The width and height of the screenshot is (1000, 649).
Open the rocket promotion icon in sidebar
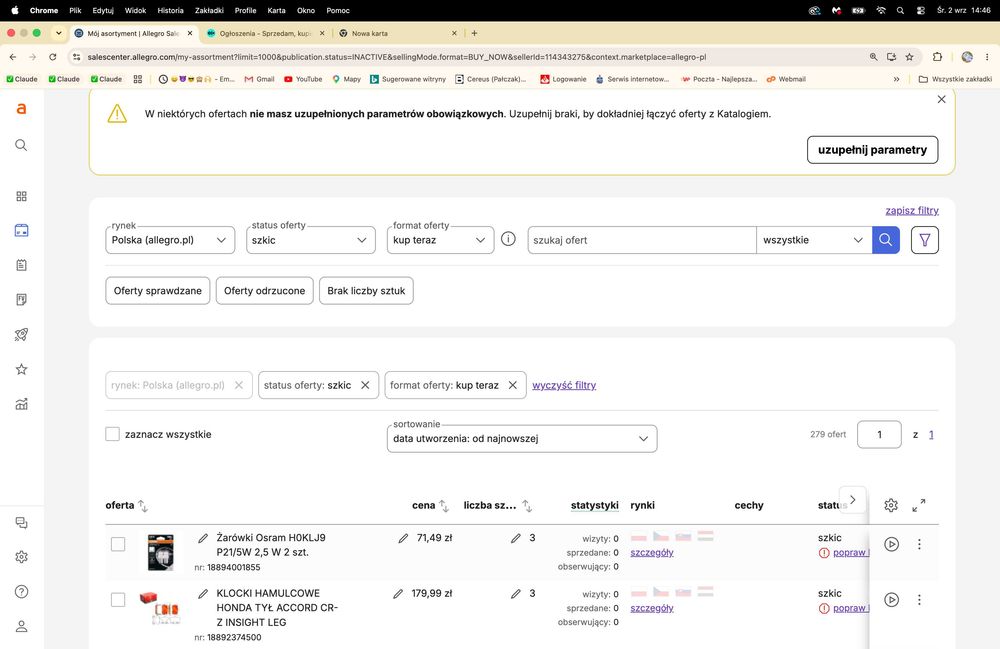pyautogui.click(x=21, y=335)
